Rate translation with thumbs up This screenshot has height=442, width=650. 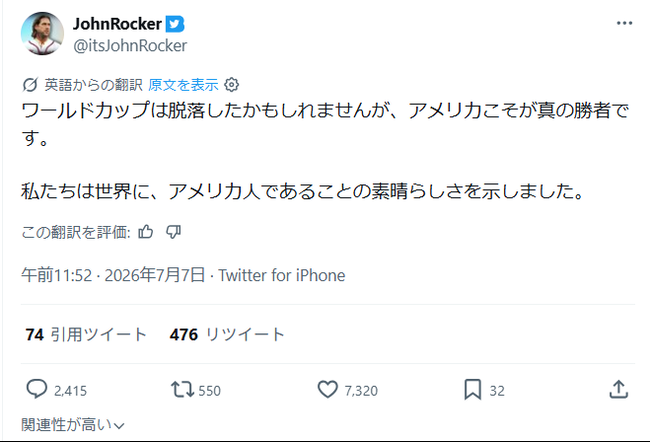[146, 232]
